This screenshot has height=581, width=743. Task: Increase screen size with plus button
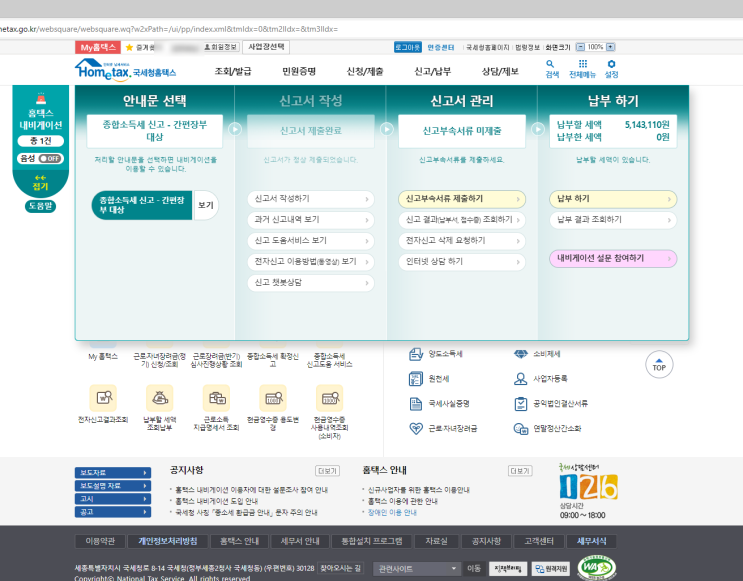[611, 47]
